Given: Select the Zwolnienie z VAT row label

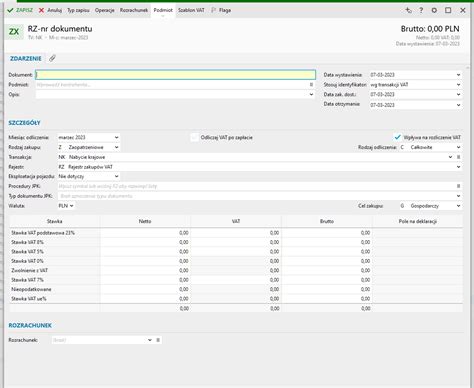Looking at the screenshot, I should point(29,270).
